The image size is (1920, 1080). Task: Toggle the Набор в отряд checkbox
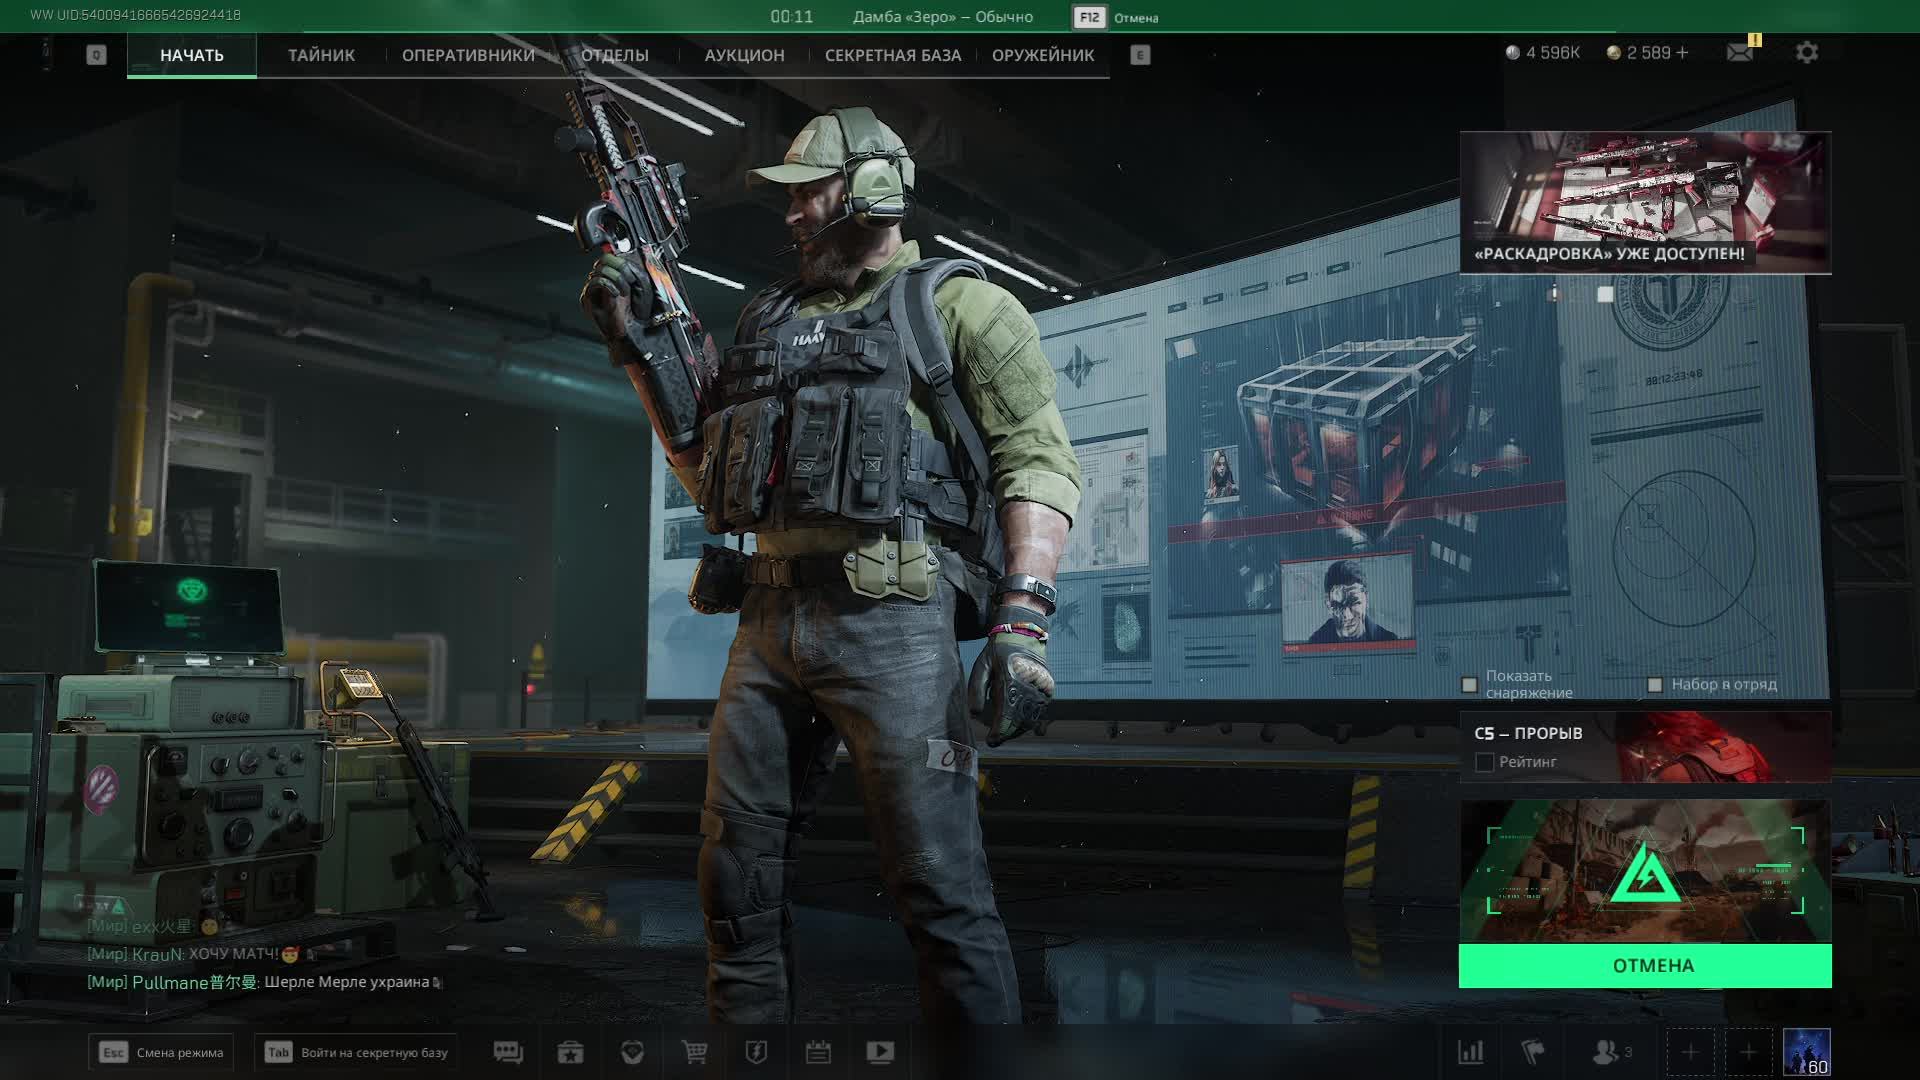coord(1655,685)
